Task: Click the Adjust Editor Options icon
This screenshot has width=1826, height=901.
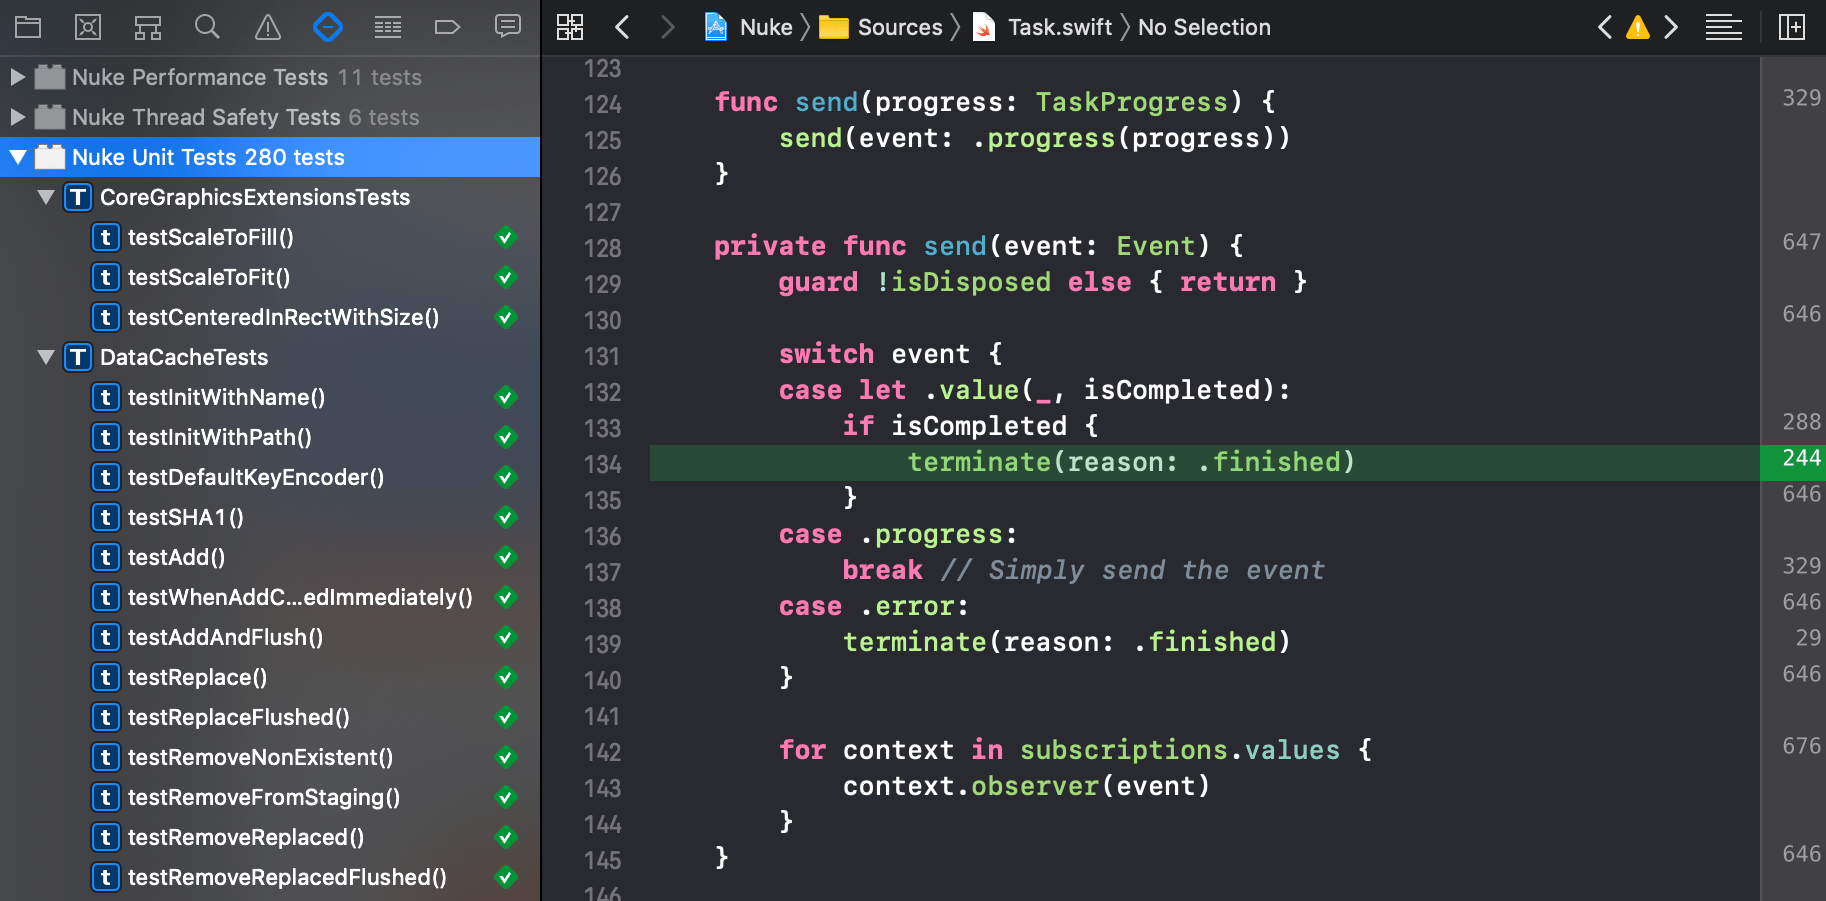Action: click(1723, 27)
